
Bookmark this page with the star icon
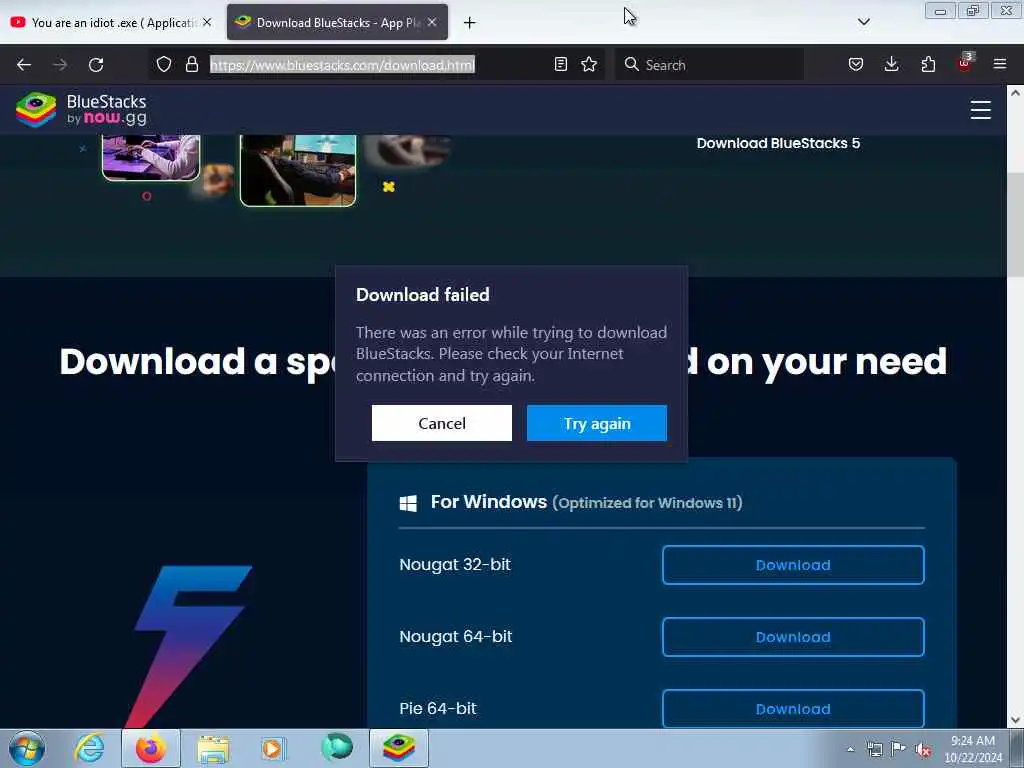pos(589,64)
